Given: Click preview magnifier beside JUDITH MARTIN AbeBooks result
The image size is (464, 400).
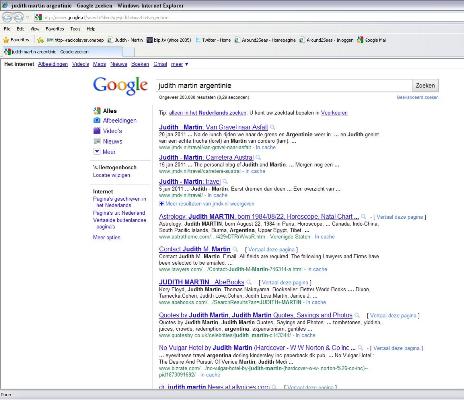Looking at the screenshot, I should click(249, 282).
